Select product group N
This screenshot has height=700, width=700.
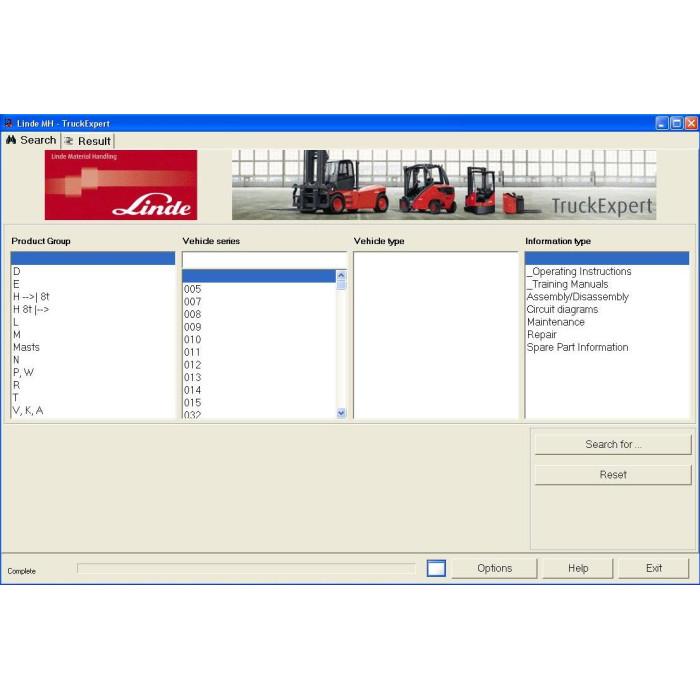(x=92, y=360)
